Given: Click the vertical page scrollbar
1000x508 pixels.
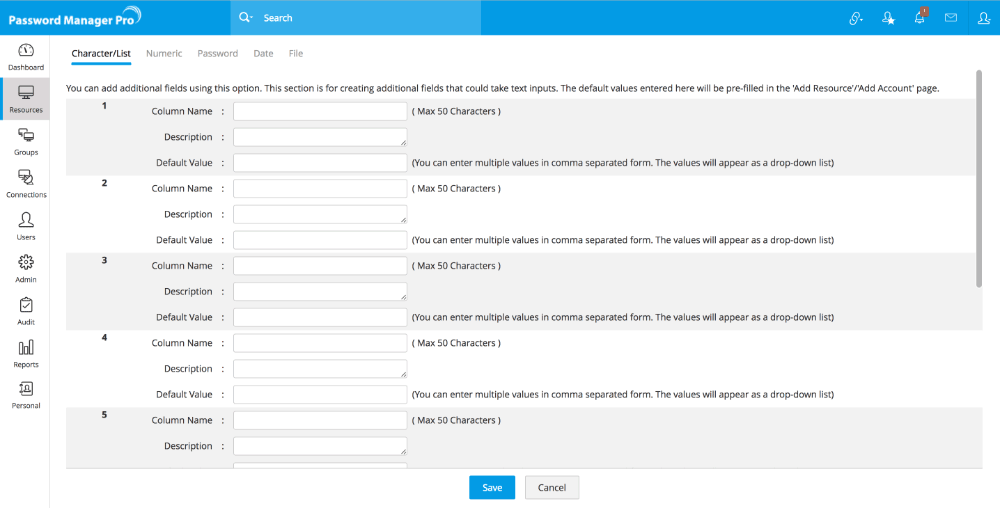Looking at the screenshot, I should (x=978, y=180).
